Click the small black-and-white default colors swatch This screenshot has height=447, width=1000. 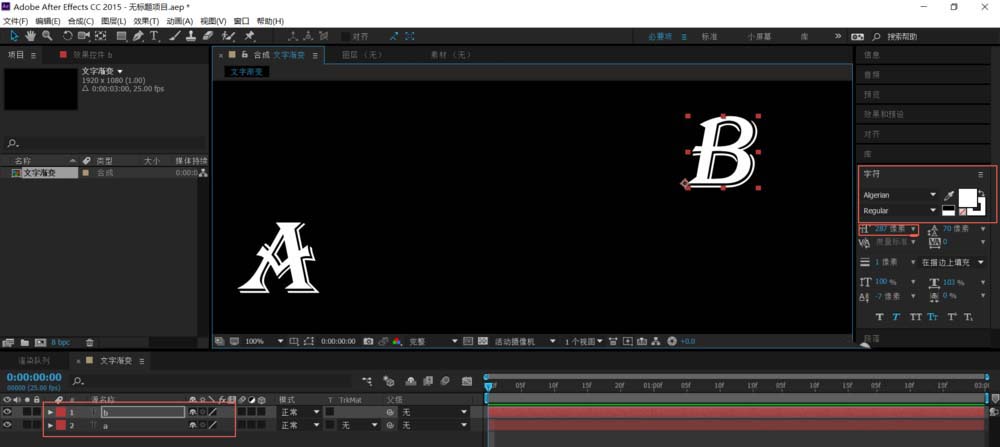[x=948, y=211]
